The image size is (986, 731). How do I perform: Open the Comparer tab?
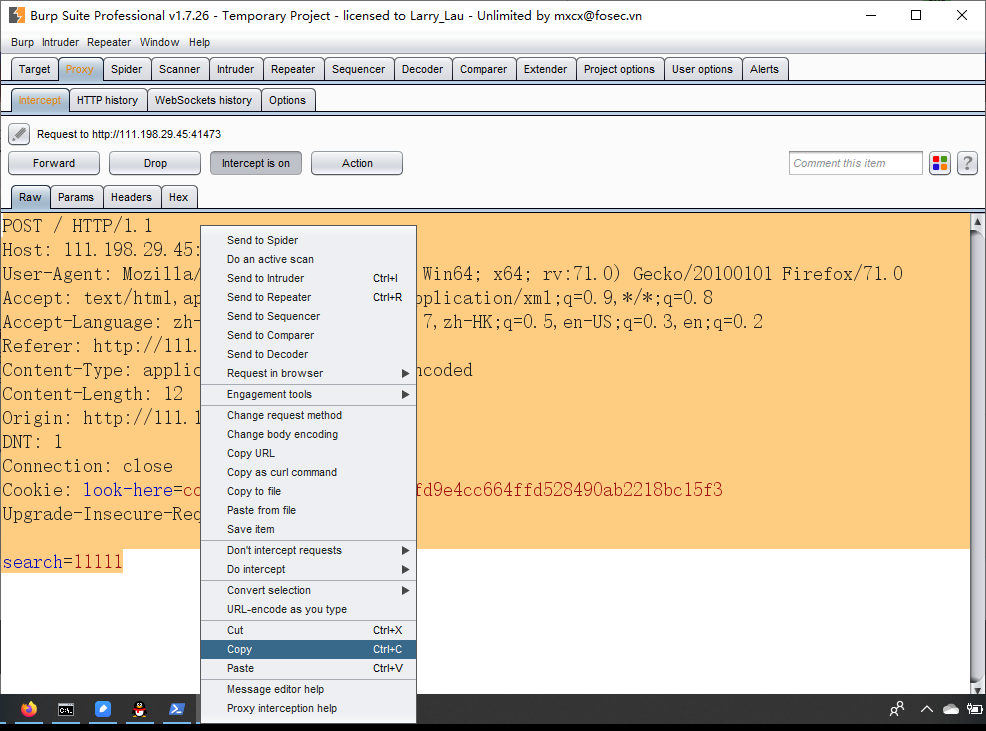pyautogui.click(x=484, y=69)
